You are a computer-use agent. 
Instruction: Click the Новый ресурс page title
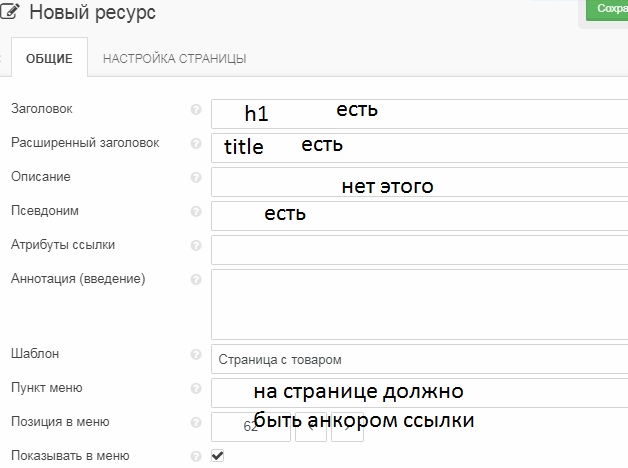coord(93,12)
